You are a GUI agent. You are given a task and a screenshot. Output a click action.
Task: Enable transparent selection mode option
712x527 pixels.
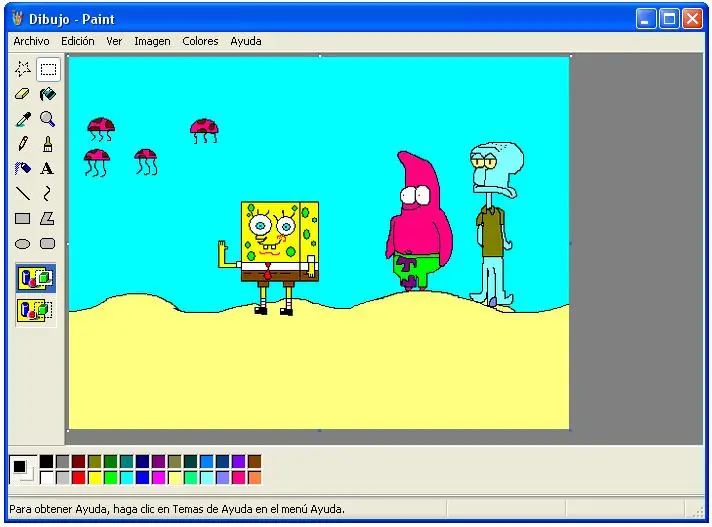35,310
